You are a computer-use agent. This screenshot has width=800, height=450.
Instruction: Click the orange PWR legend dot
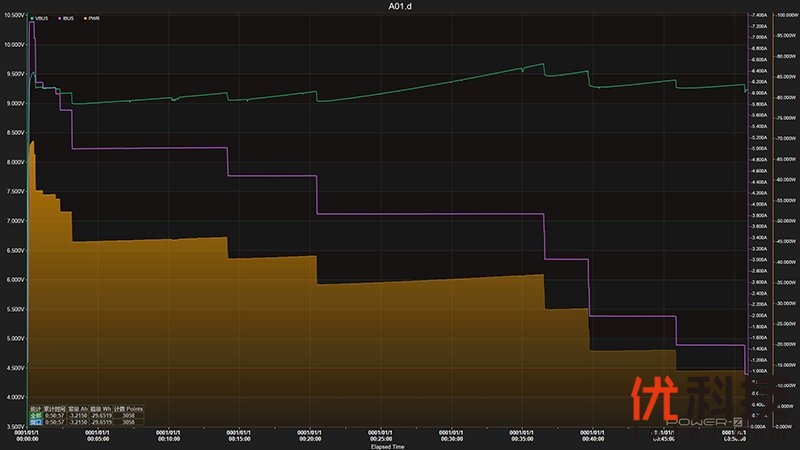(x=84, y=18)
